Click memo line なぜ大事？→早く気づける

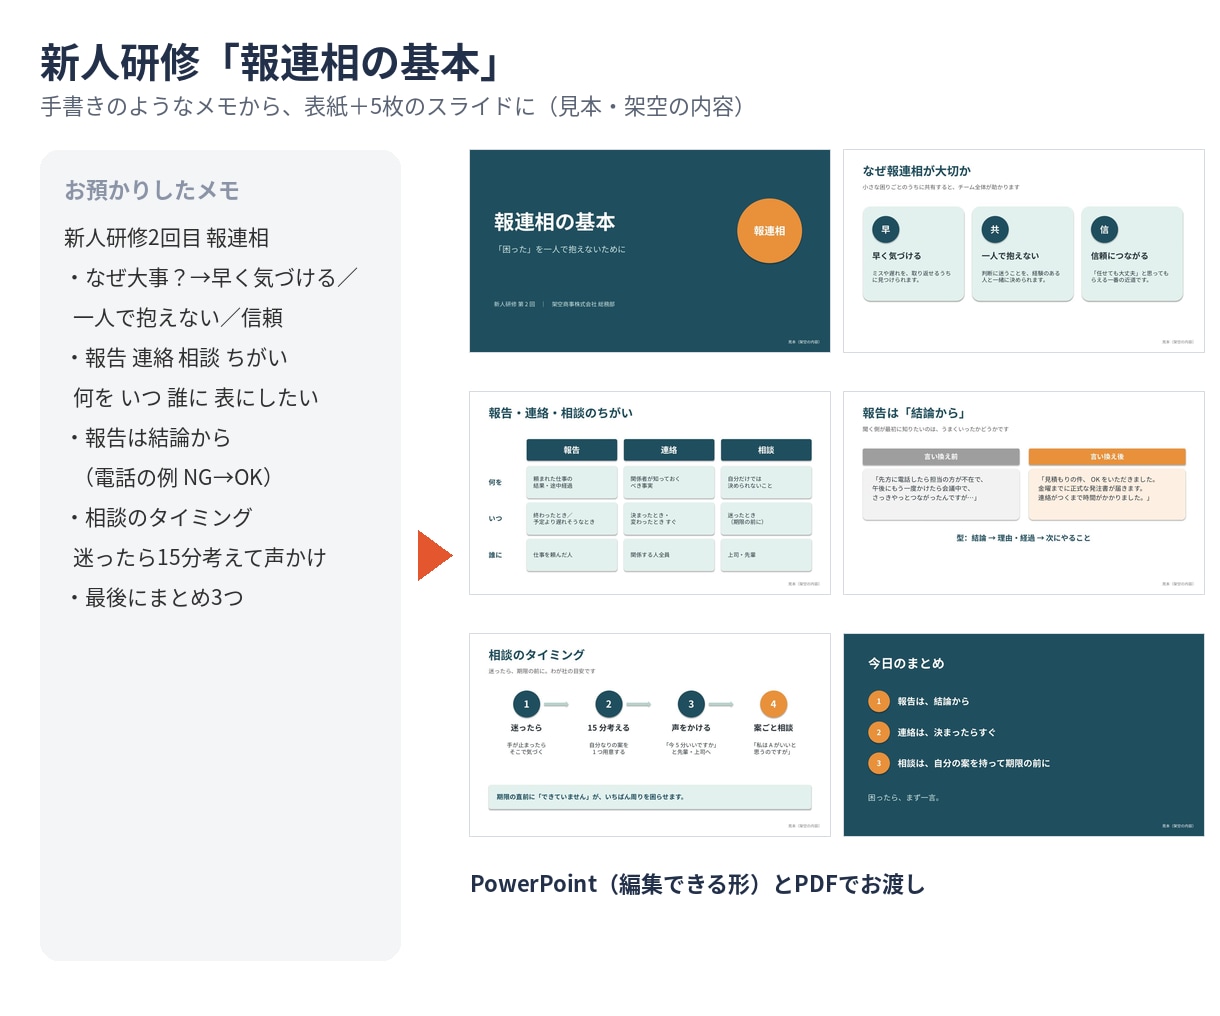(213, 278)
